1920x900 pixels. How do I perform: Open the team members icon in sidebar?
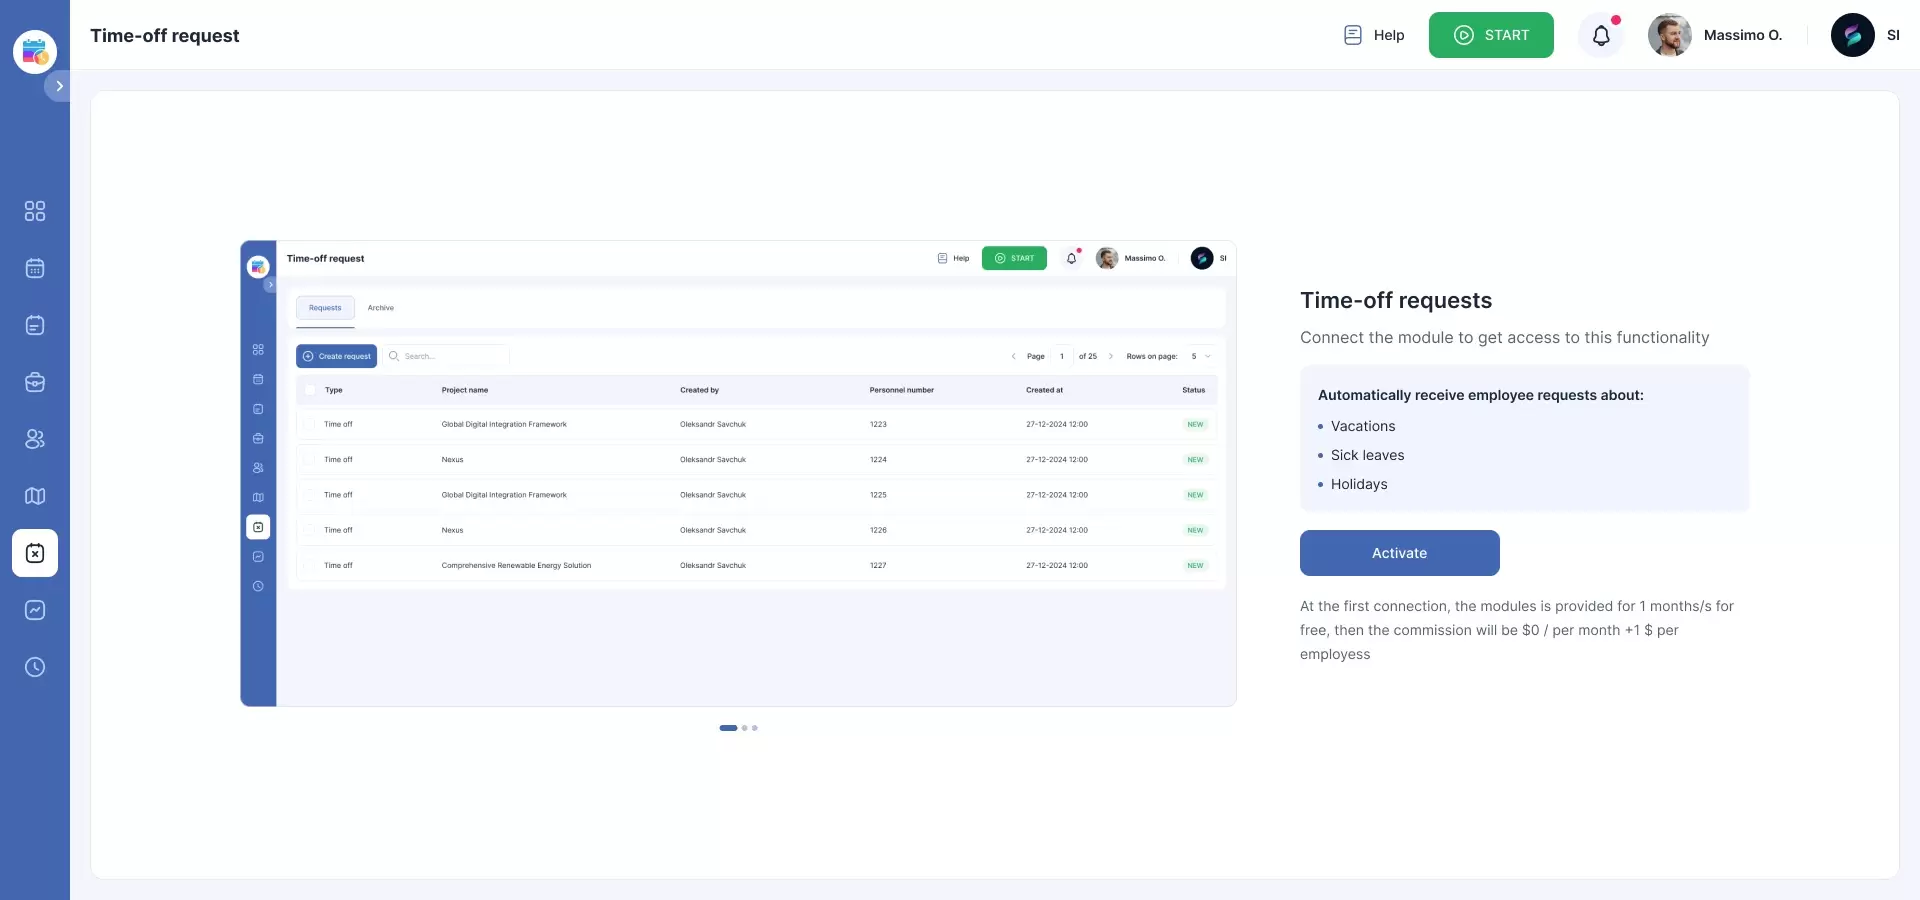pyautogui.click(x=35, y=439)
